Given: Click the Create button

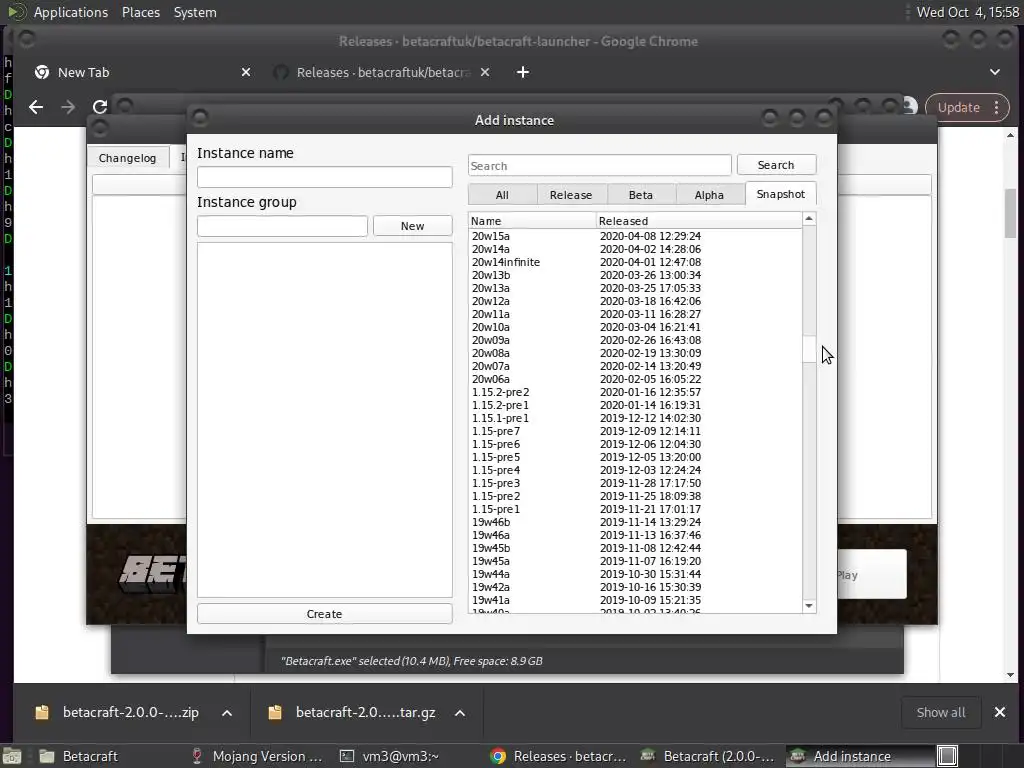Looking at the screenshot, I should (x=325, y=614).
